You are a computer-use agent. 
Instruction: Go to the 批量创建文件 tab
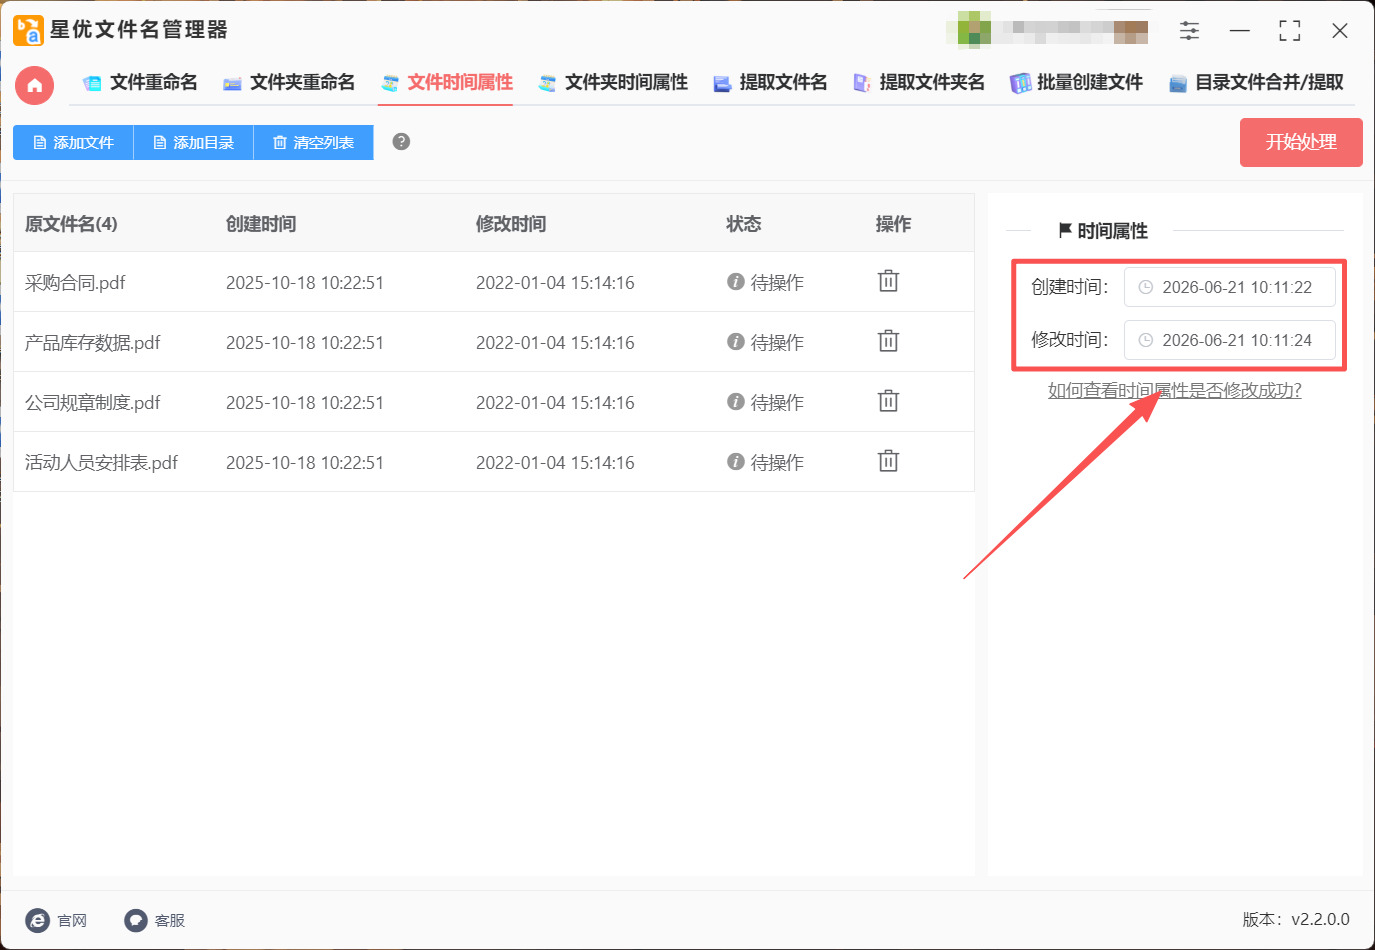(1076, 83)
